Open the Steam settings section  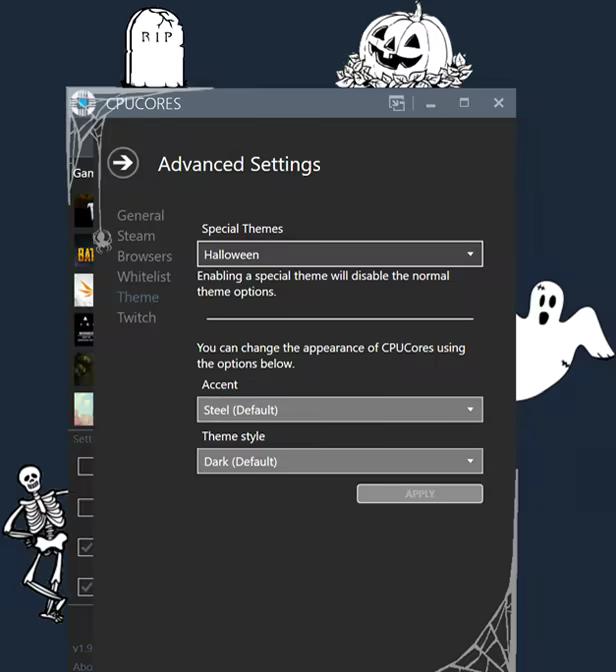(136, 236)
